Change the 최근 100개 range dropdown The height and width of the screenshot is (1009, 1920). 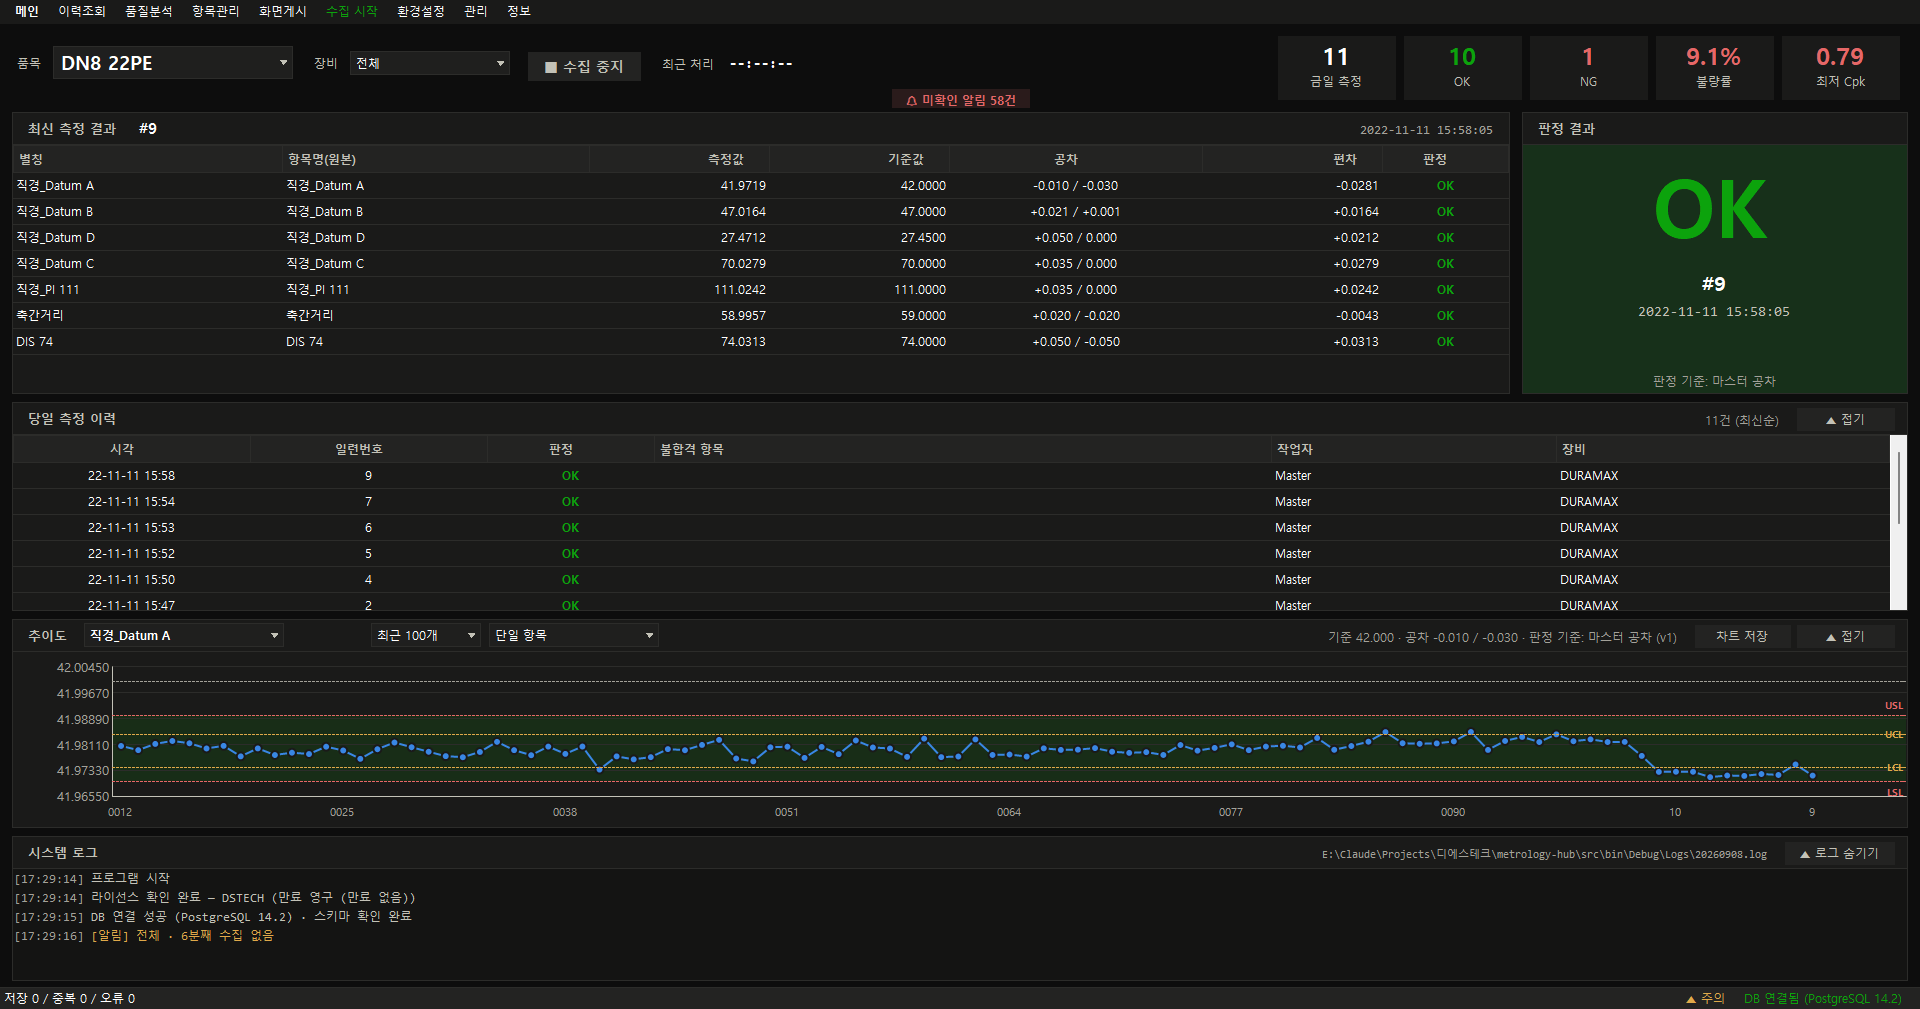click(x=426, y=636)
